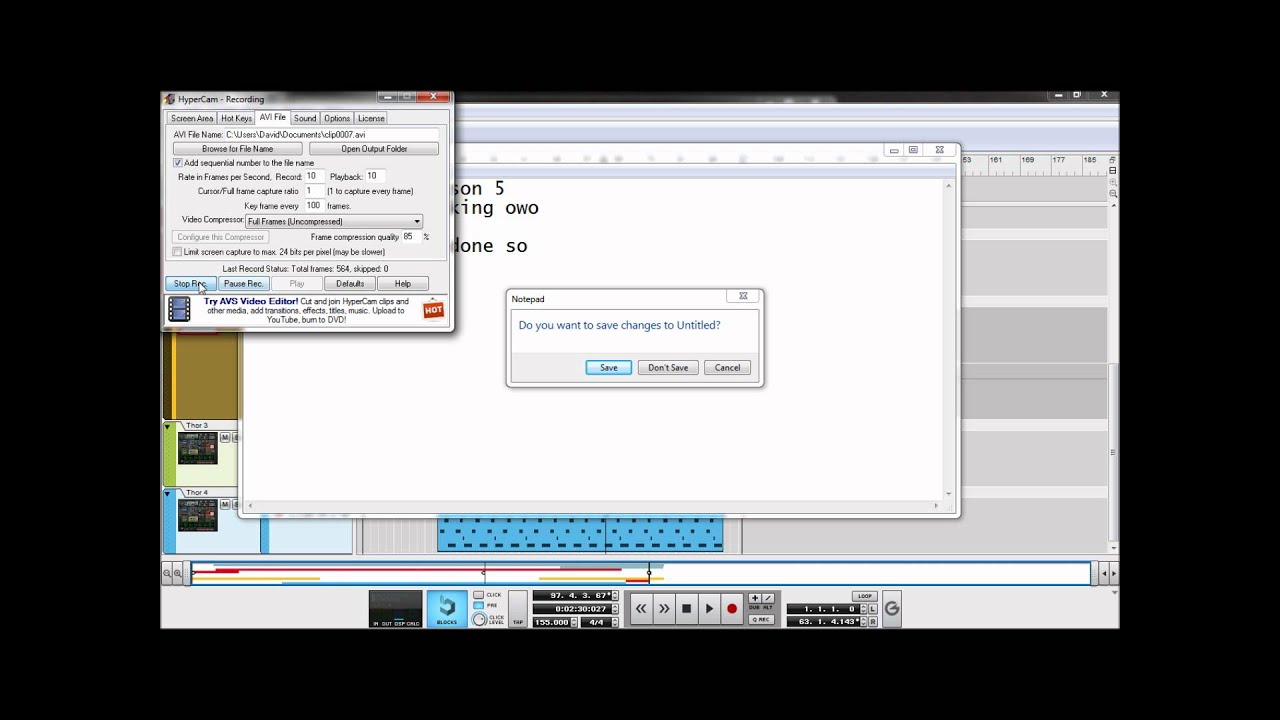Viewport: 1280px width, 720px height.
Task: Click the time display 0:02:30:027
Action: pos(571,608)
